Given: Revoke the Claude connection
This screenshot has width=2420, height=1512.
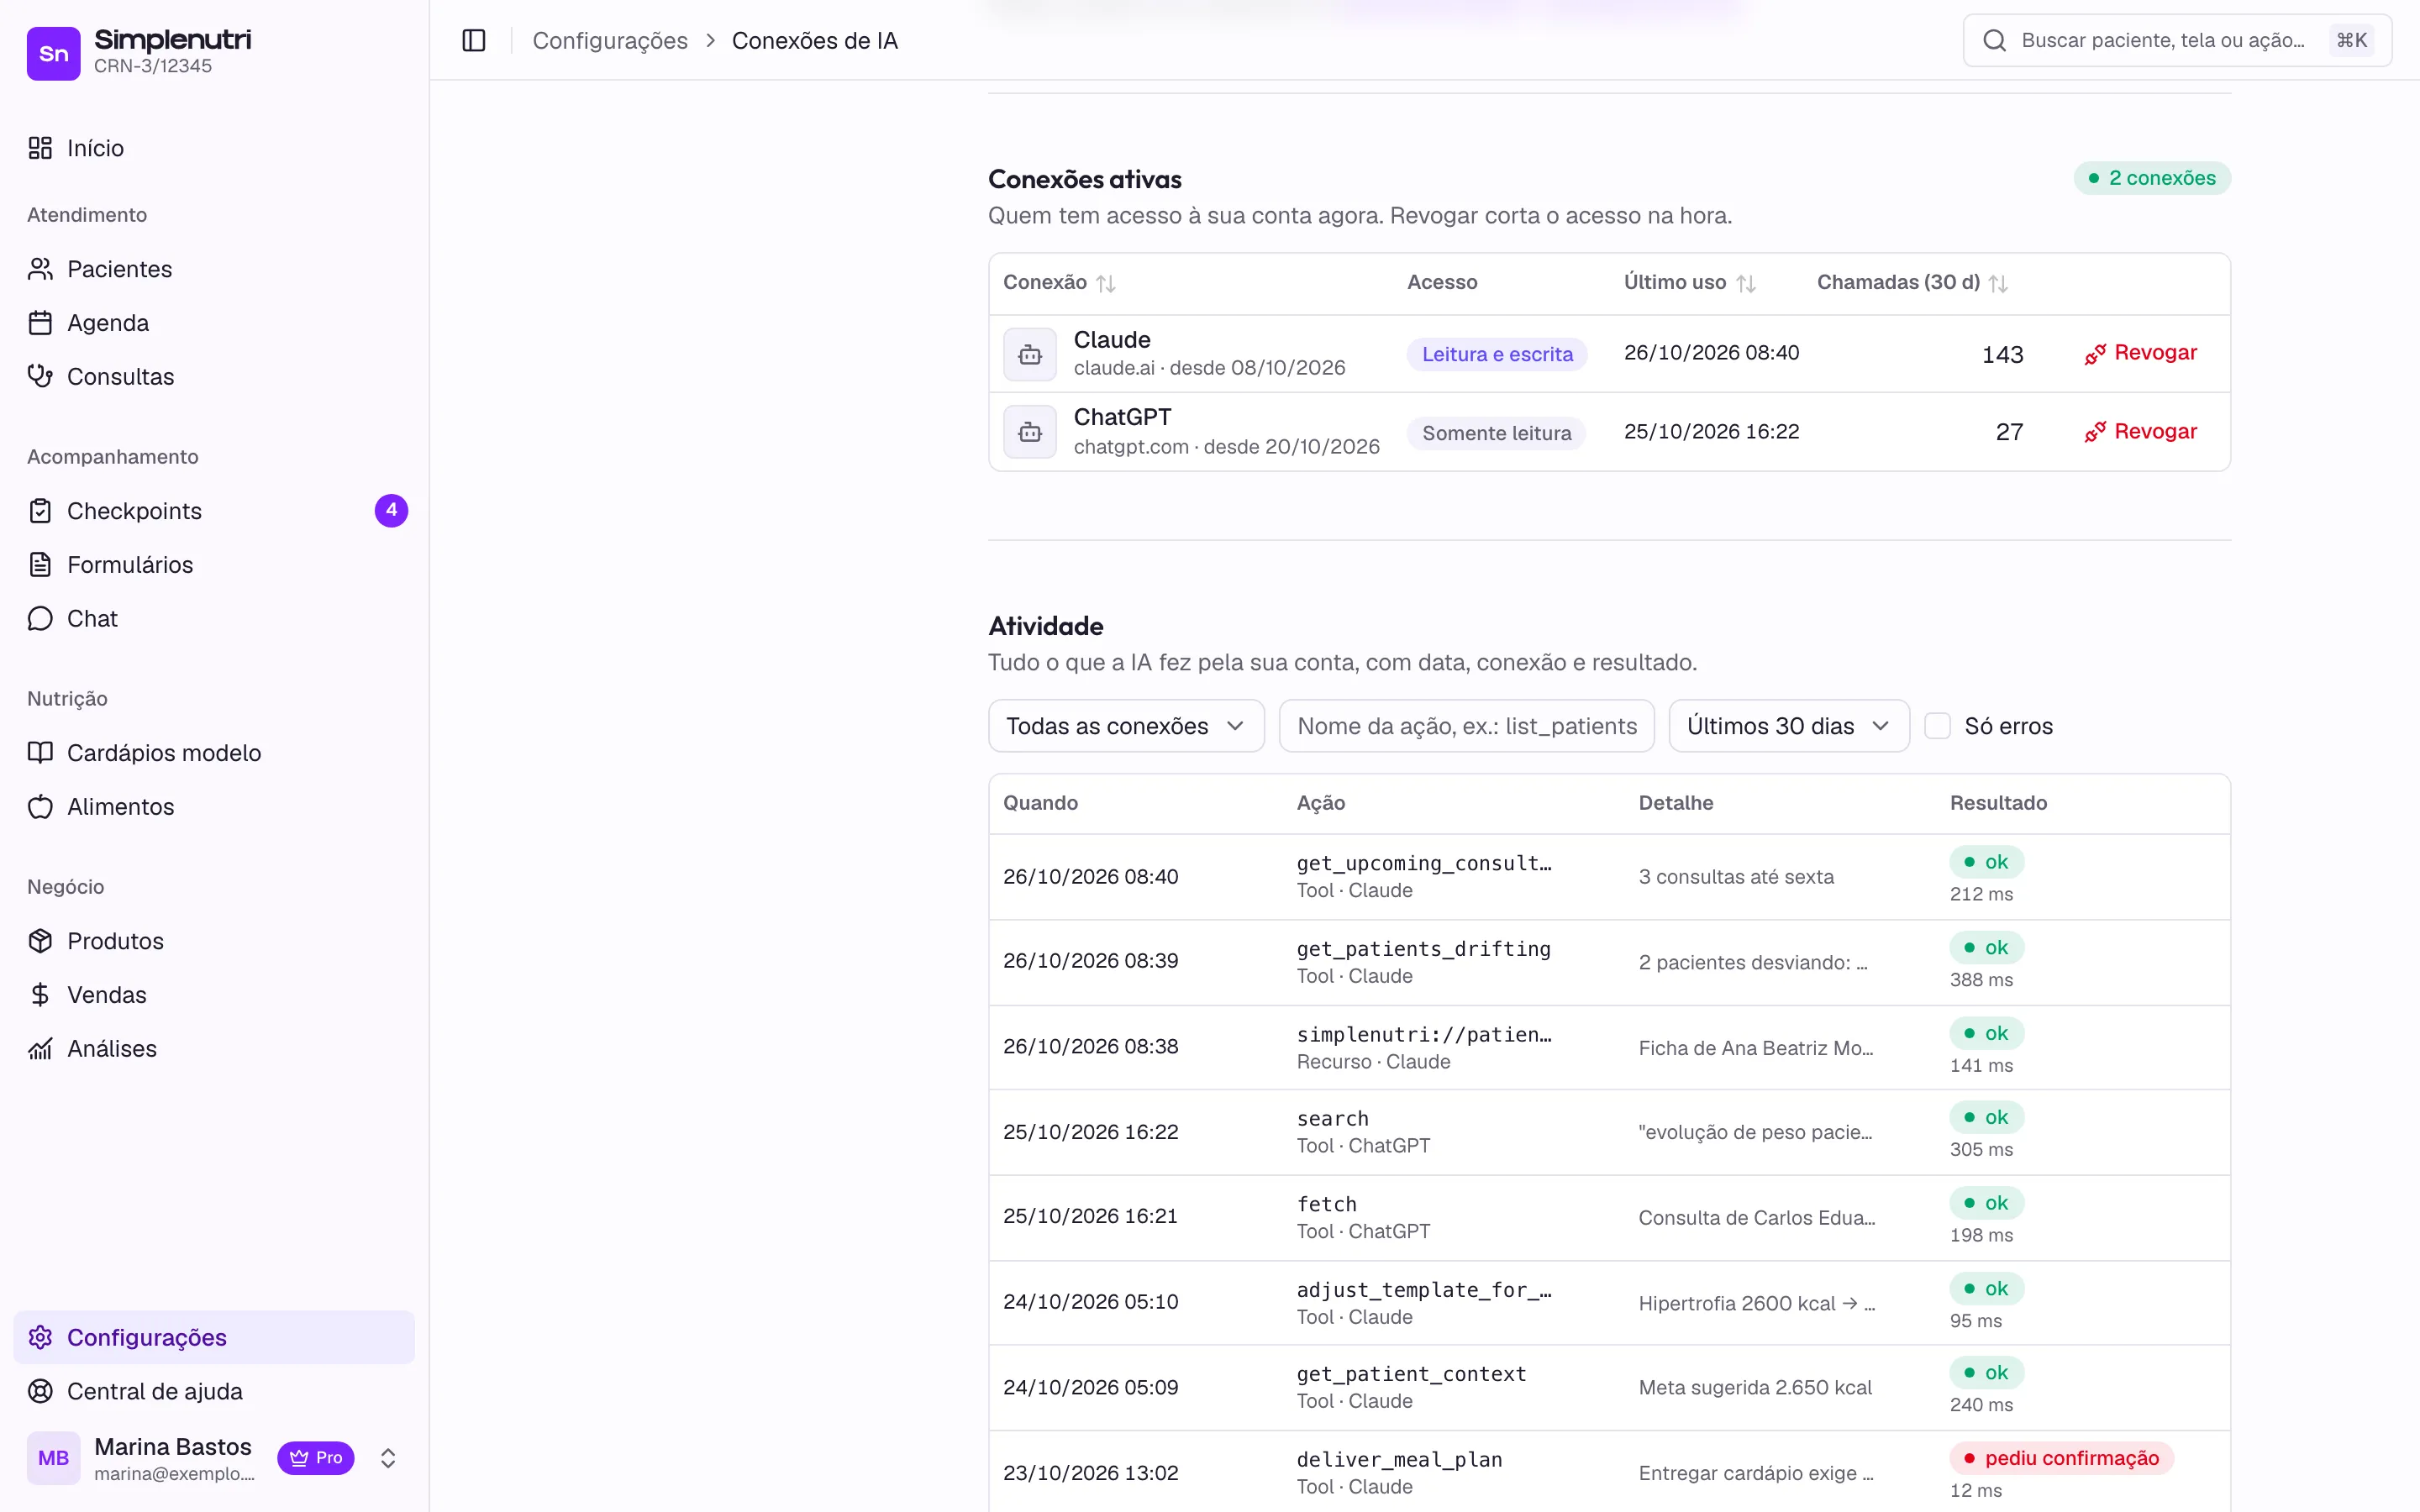Looking at the screenshot, I should tap(2140, 353).
